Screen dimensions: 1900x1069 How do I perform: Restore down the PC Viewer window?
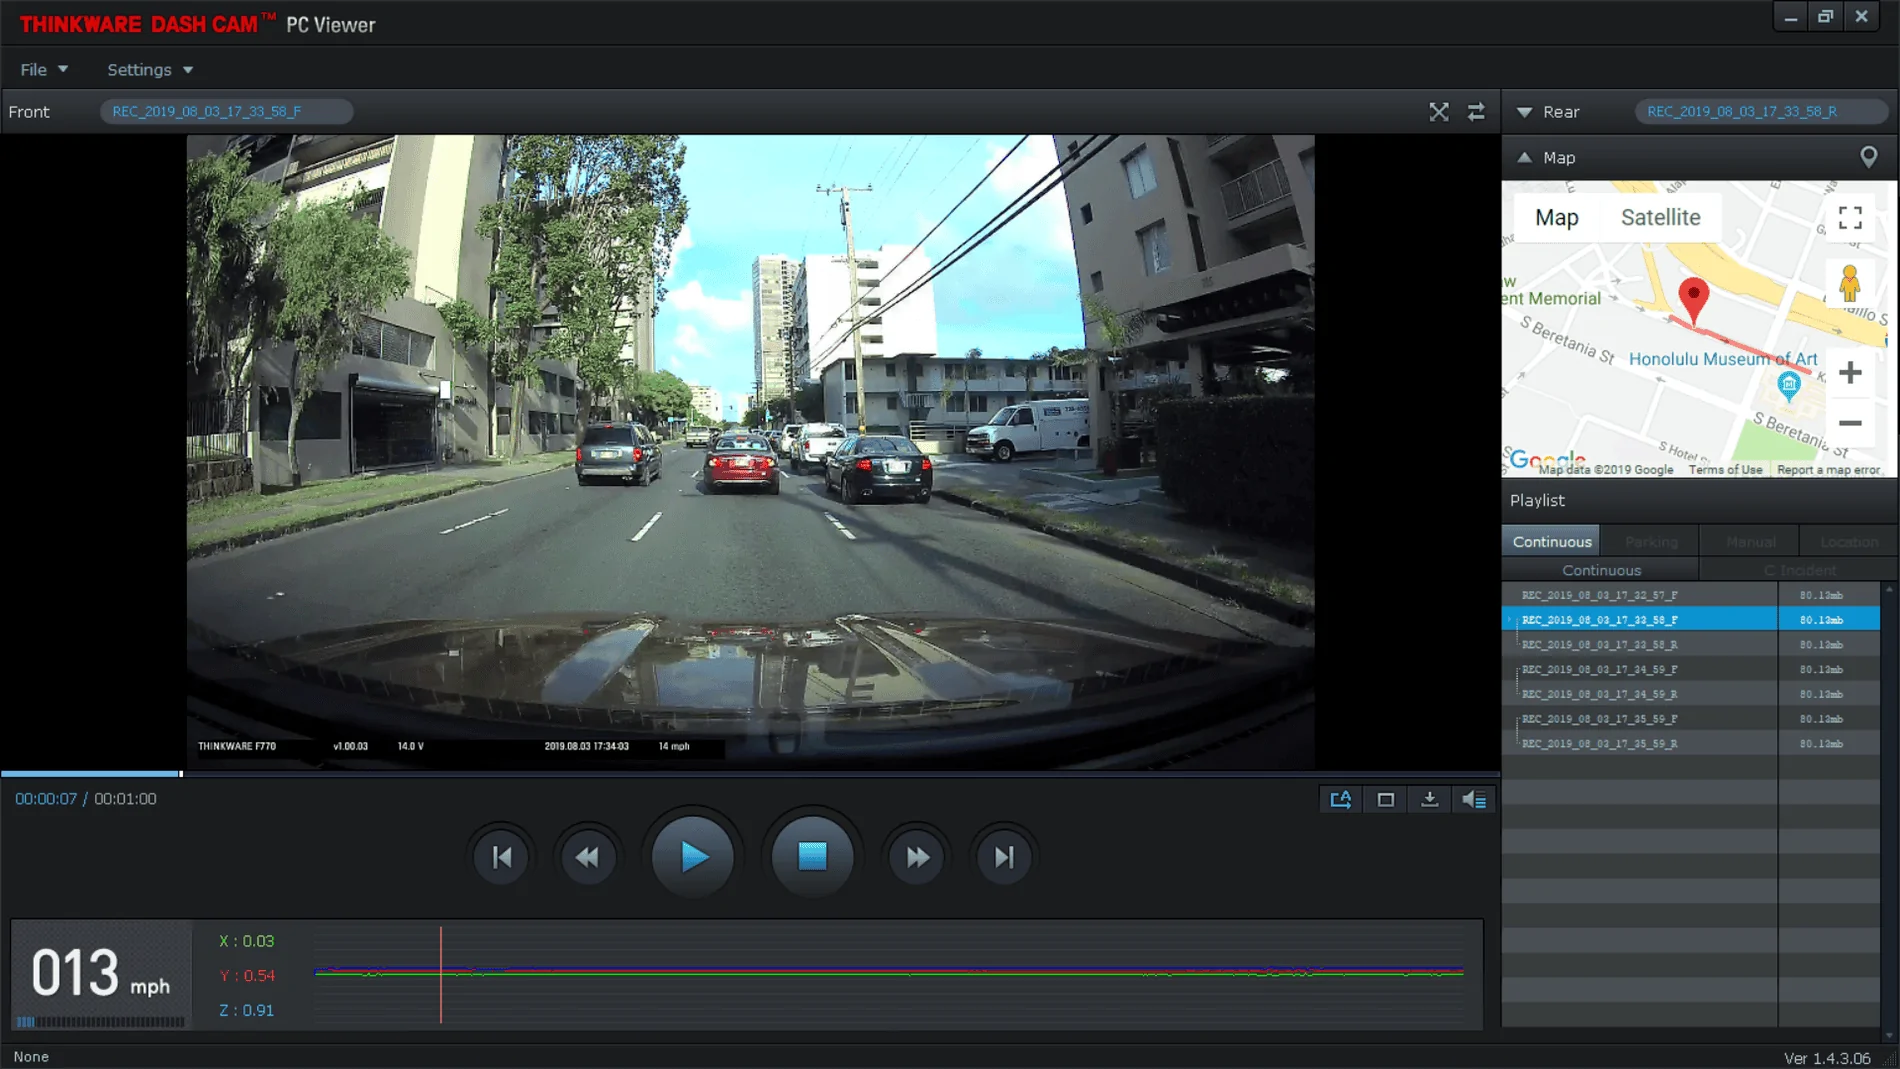(1826, 17)
